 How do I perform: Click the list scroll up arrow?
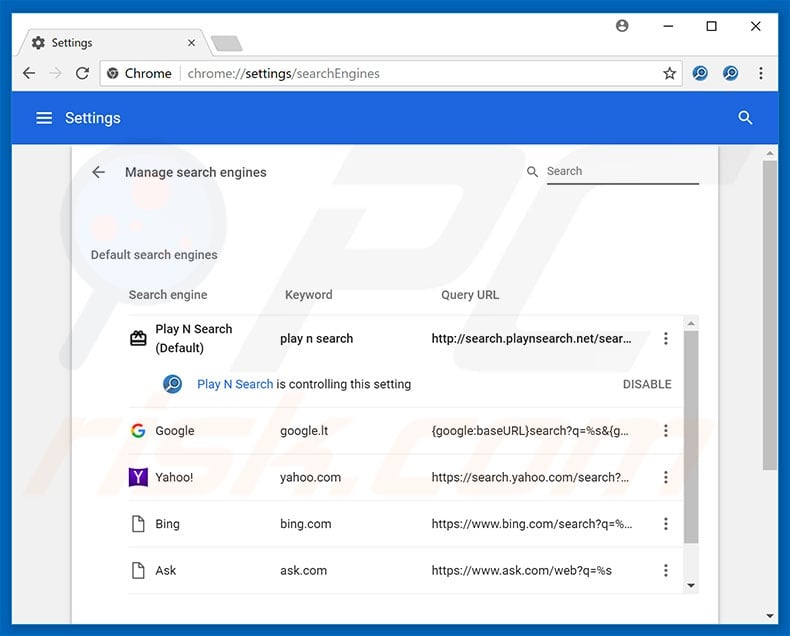[691, 323]
